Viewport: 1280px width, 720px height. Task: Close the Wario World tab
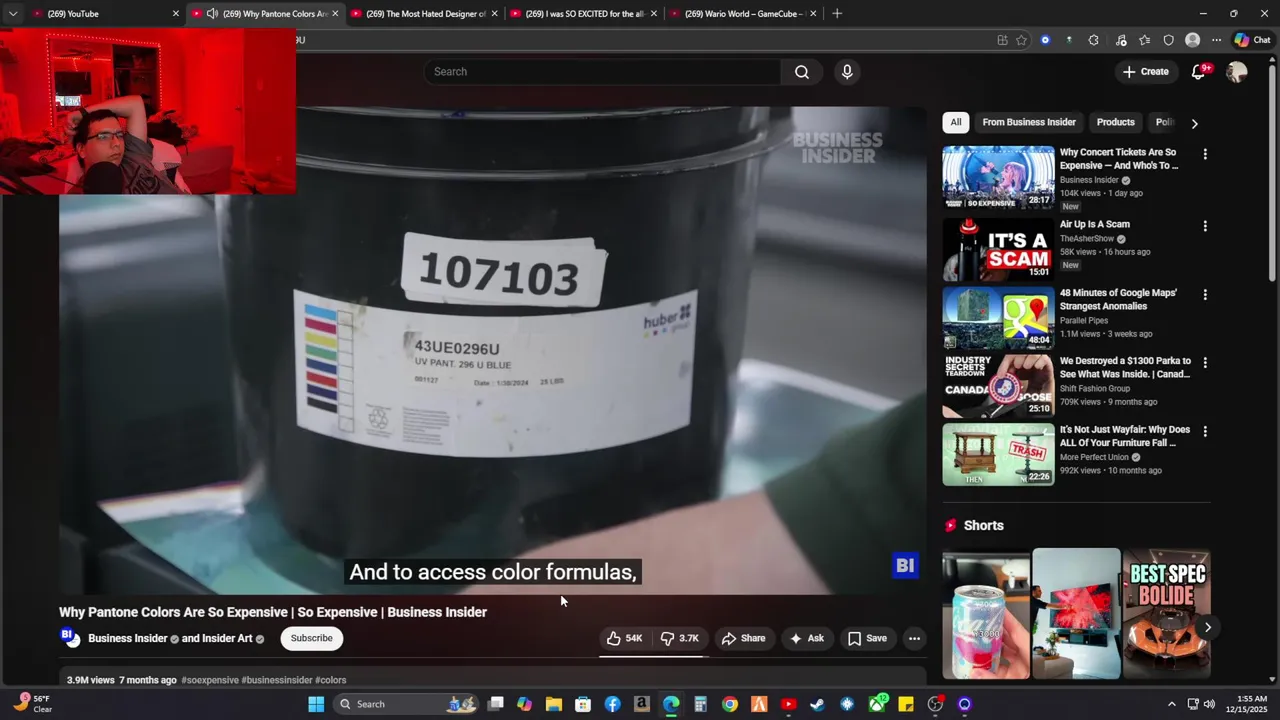point(813,14)
